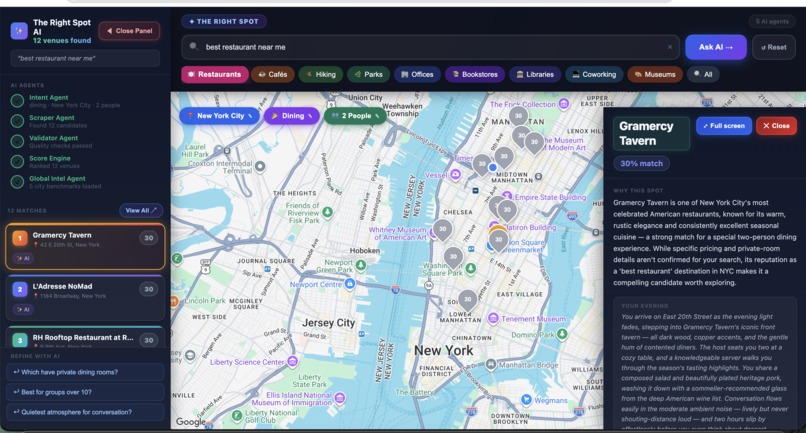
Task: Click the Close Panel button
Action: click(x=129, y=31)
